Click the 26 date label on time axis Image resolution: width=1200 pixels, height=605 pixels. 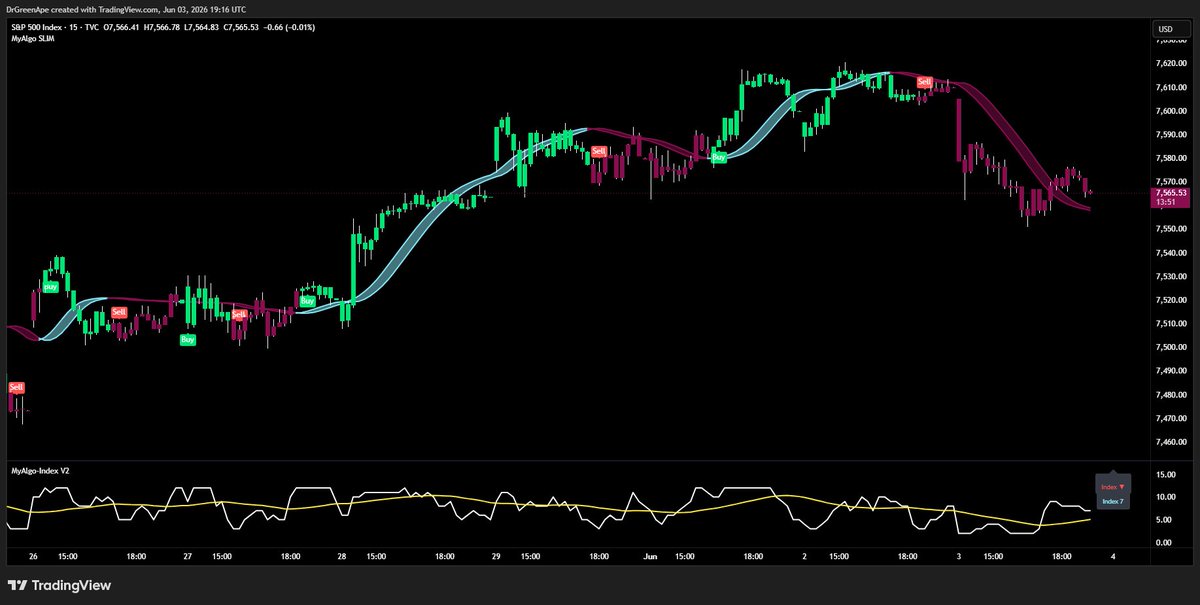(33, 556)
